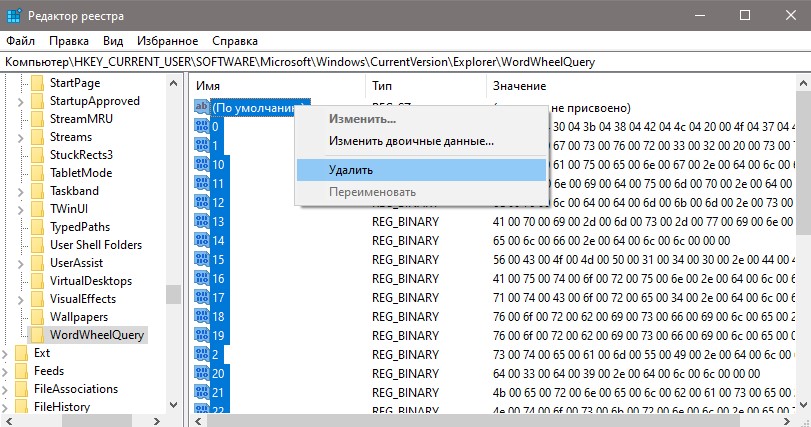Image resolution: width=811 pixels, height=427 pixels.
Task: Click the binary value icon for entry 2
Action: tap(201, 354)
